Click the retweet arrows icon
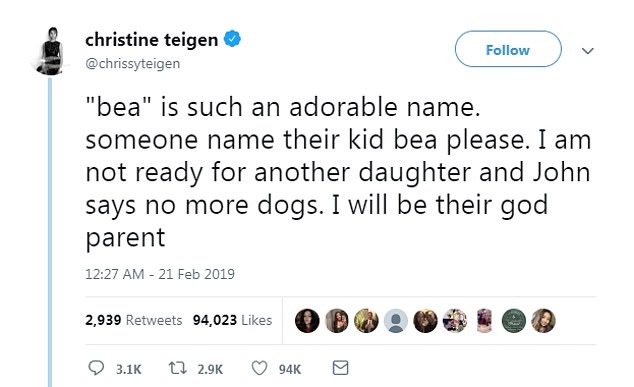The height and width of the screenshot is (387, 634). pos(177,368)
